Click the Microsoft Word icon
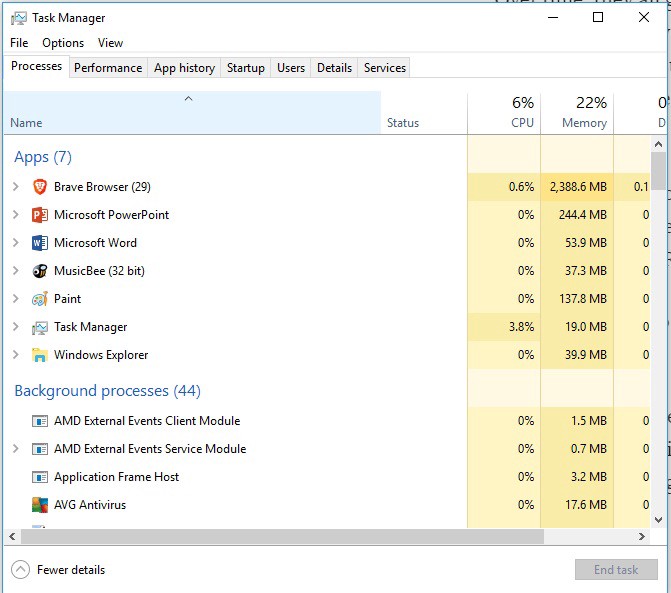The width and height of the screenshot is (671, 593). pos(40,243)
